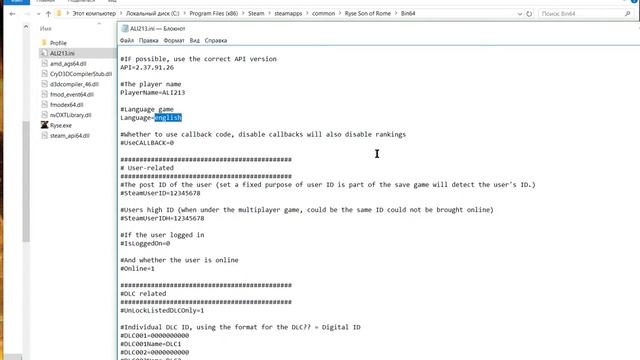This screenshot has width=640, height=360.
Task: Select ALI213.ini file icon
Action: (x=44, y=53)
